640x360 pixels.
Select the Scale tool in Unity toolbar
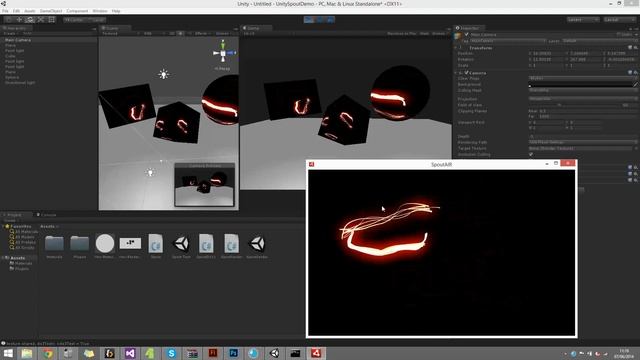[41, 20]
